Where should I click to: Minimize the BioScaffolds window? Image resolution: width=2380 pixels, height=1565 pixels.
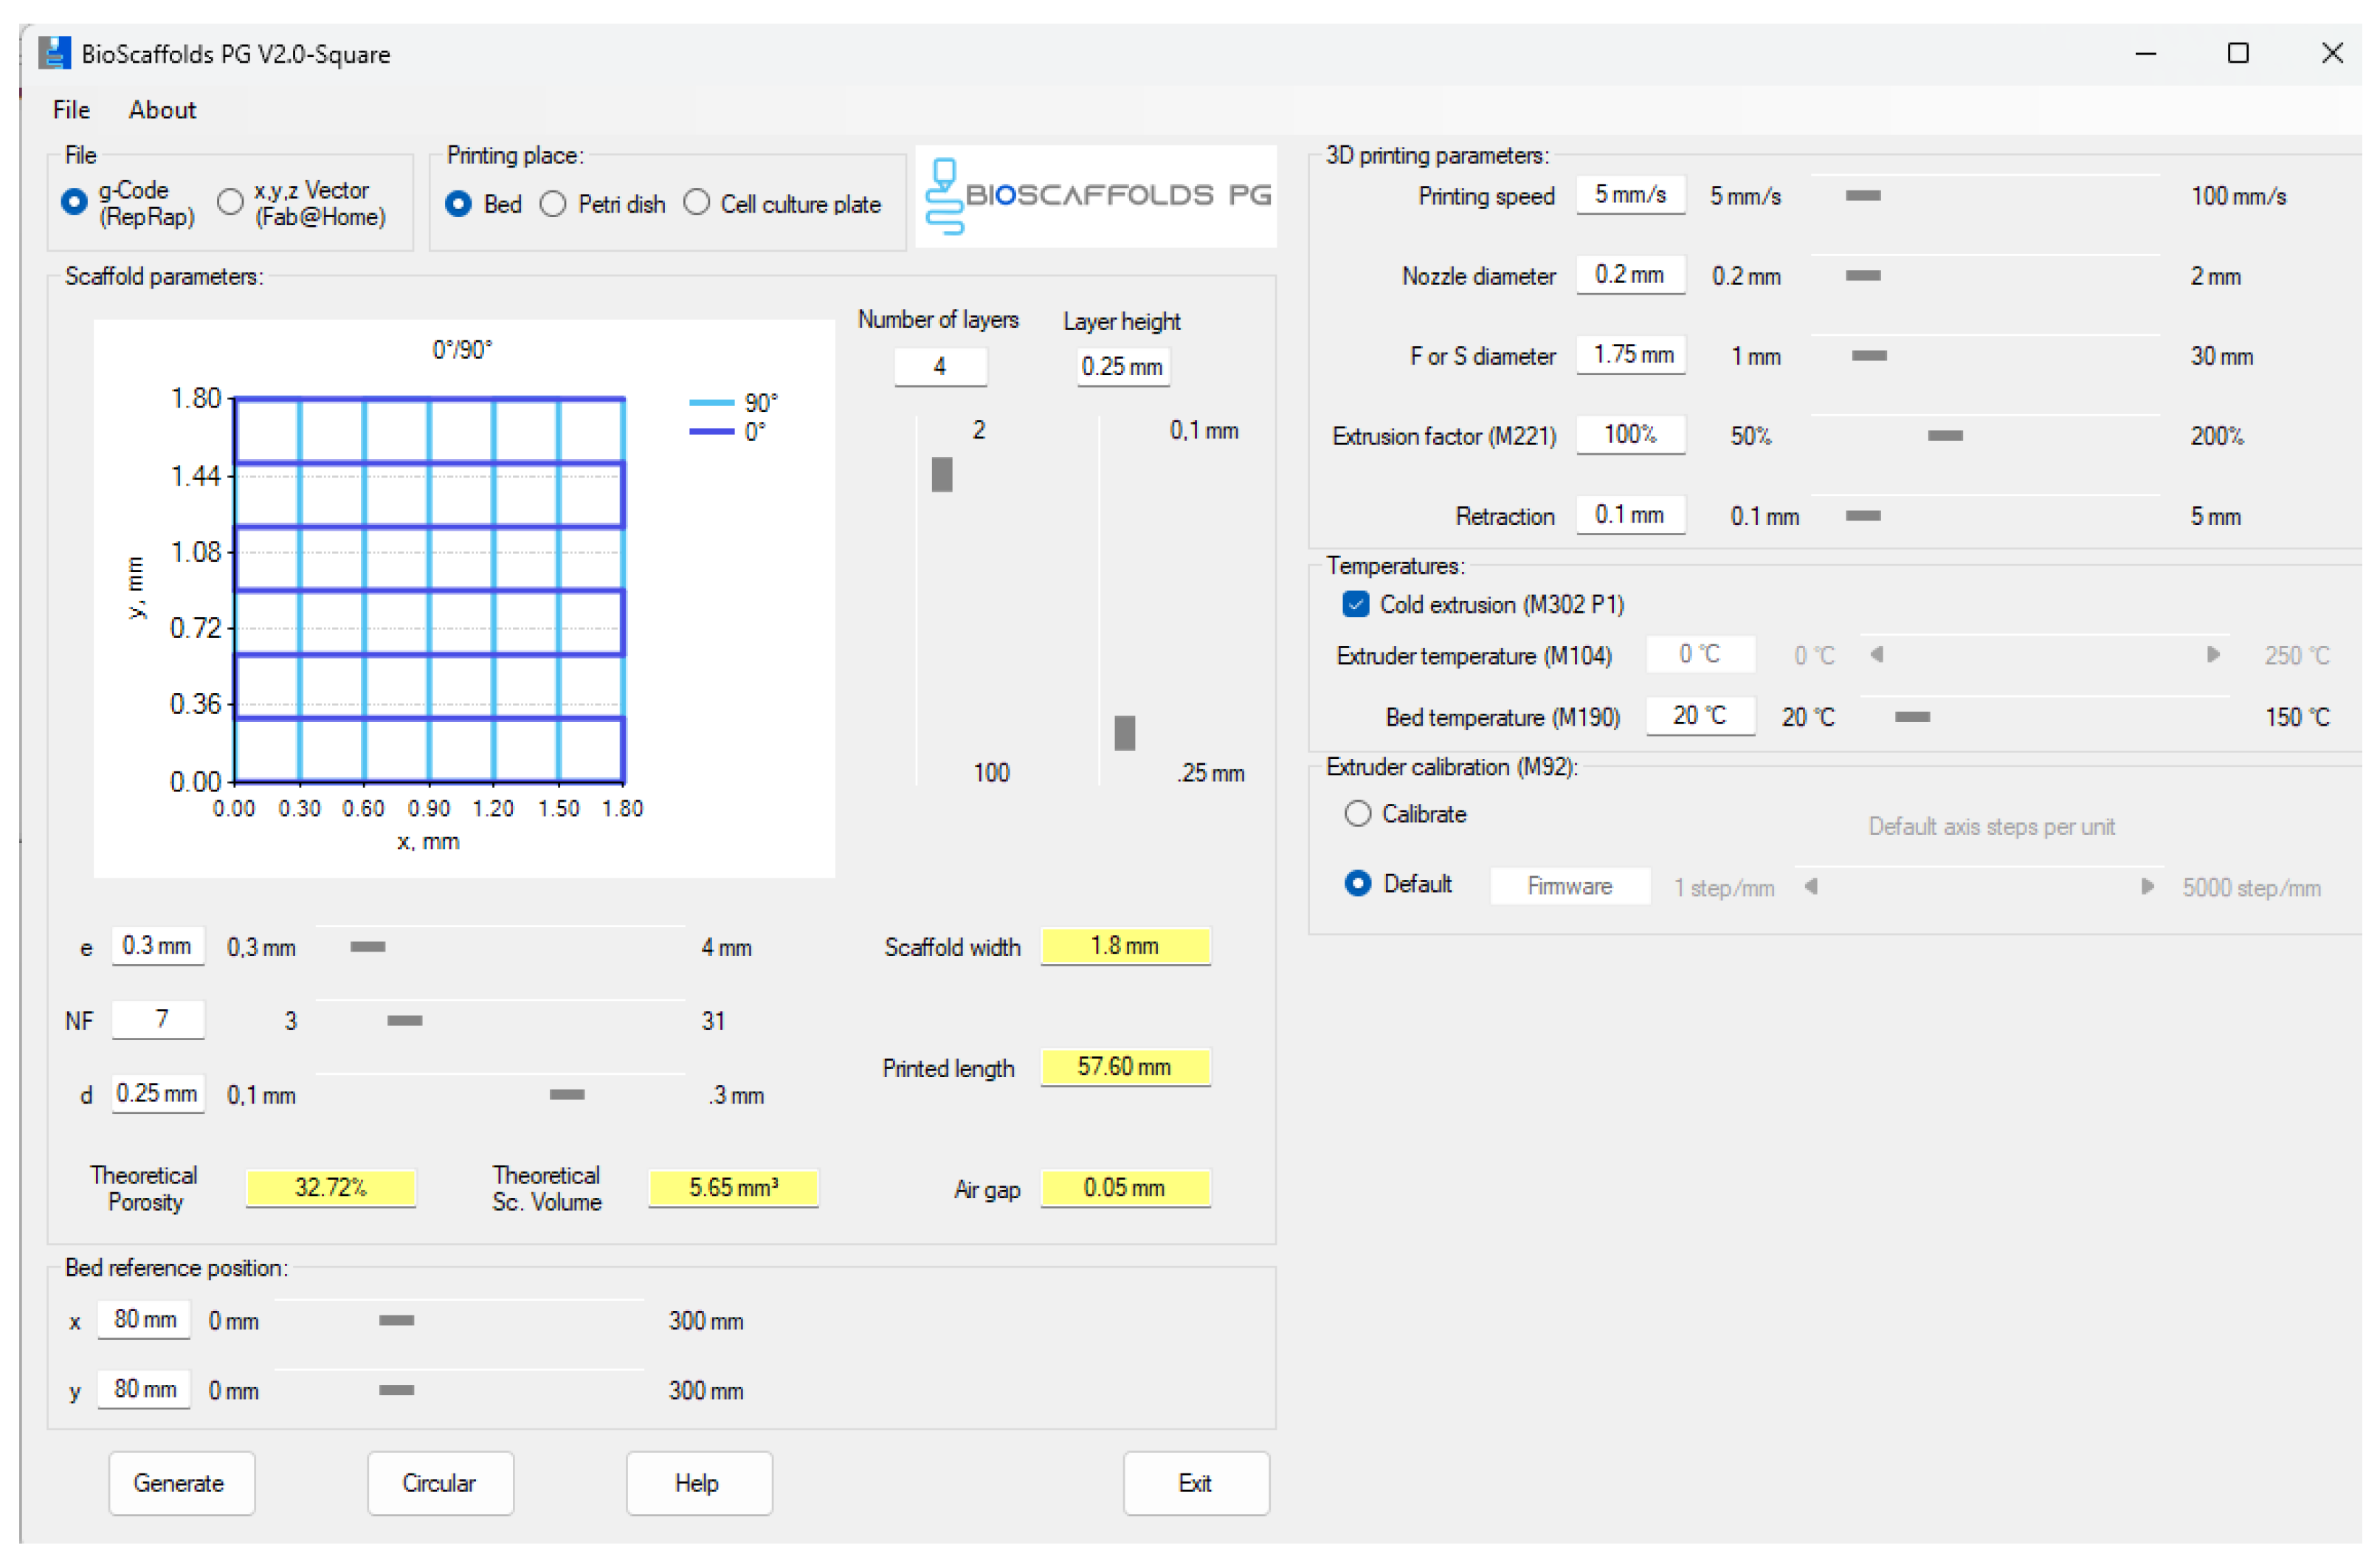[2146, 53]
